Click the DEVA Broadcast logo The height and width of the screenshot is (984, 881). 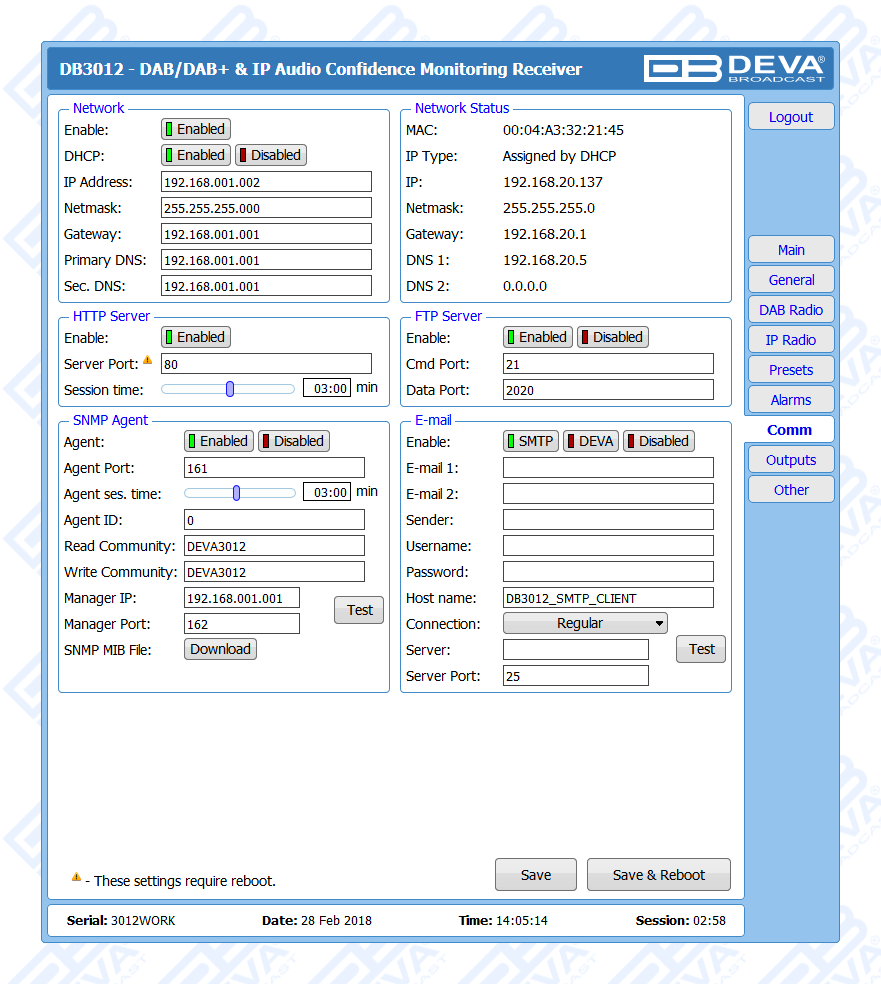734,68
